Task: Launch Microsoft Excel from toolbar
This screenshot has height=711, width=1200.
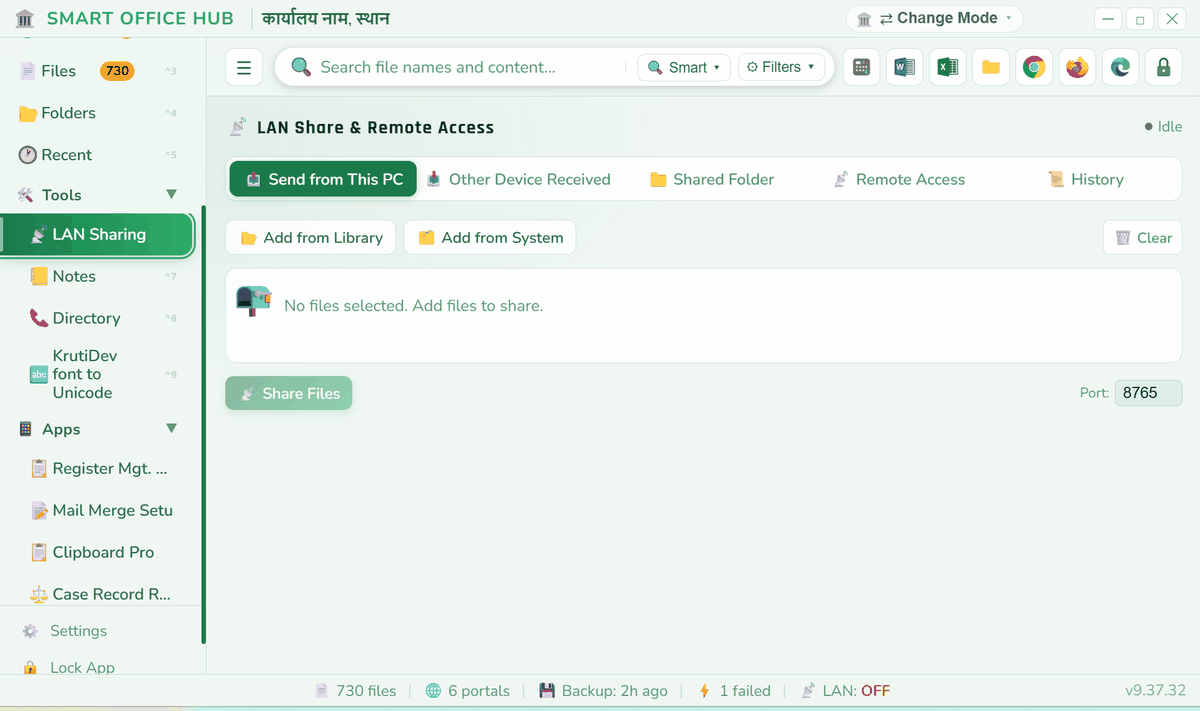Action: click(947, 67)
